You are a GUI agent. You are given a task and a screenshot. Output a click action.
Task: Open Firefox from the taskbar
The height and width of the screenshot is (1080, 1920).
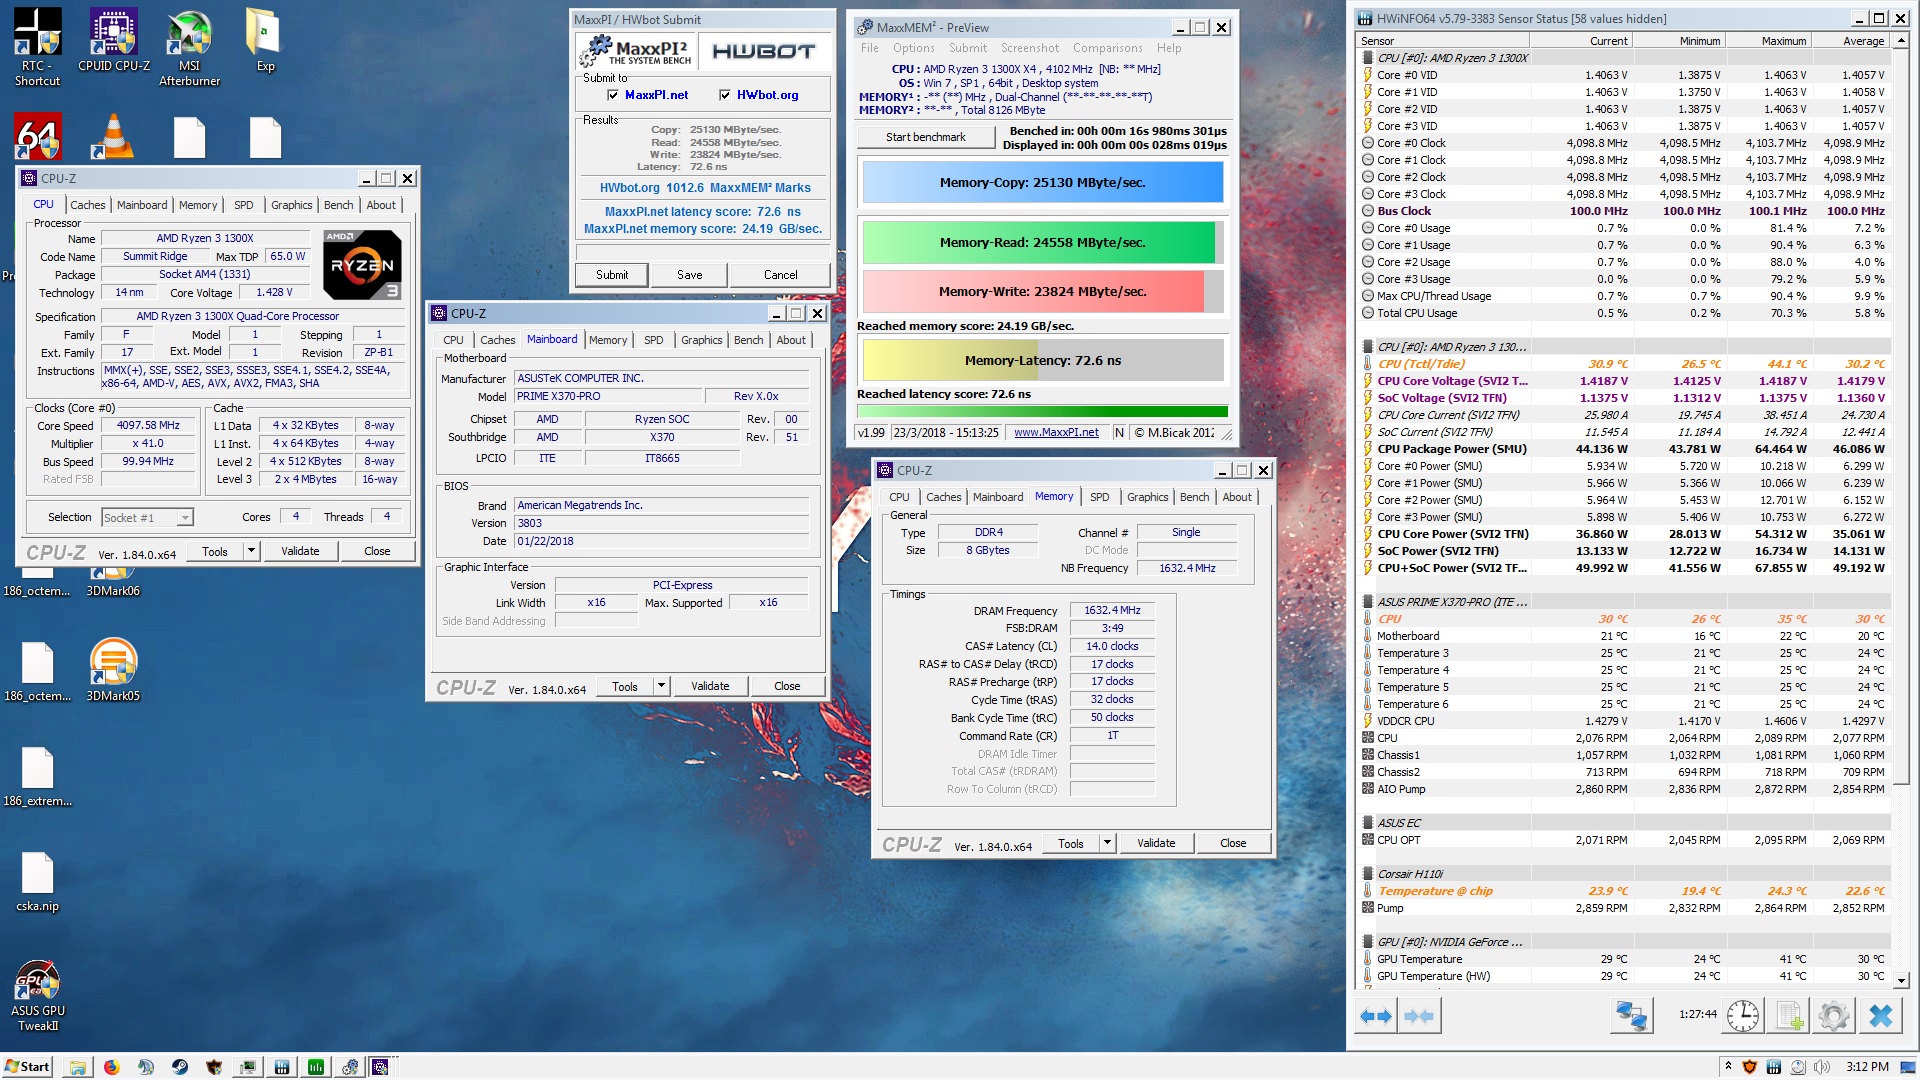111,1067
